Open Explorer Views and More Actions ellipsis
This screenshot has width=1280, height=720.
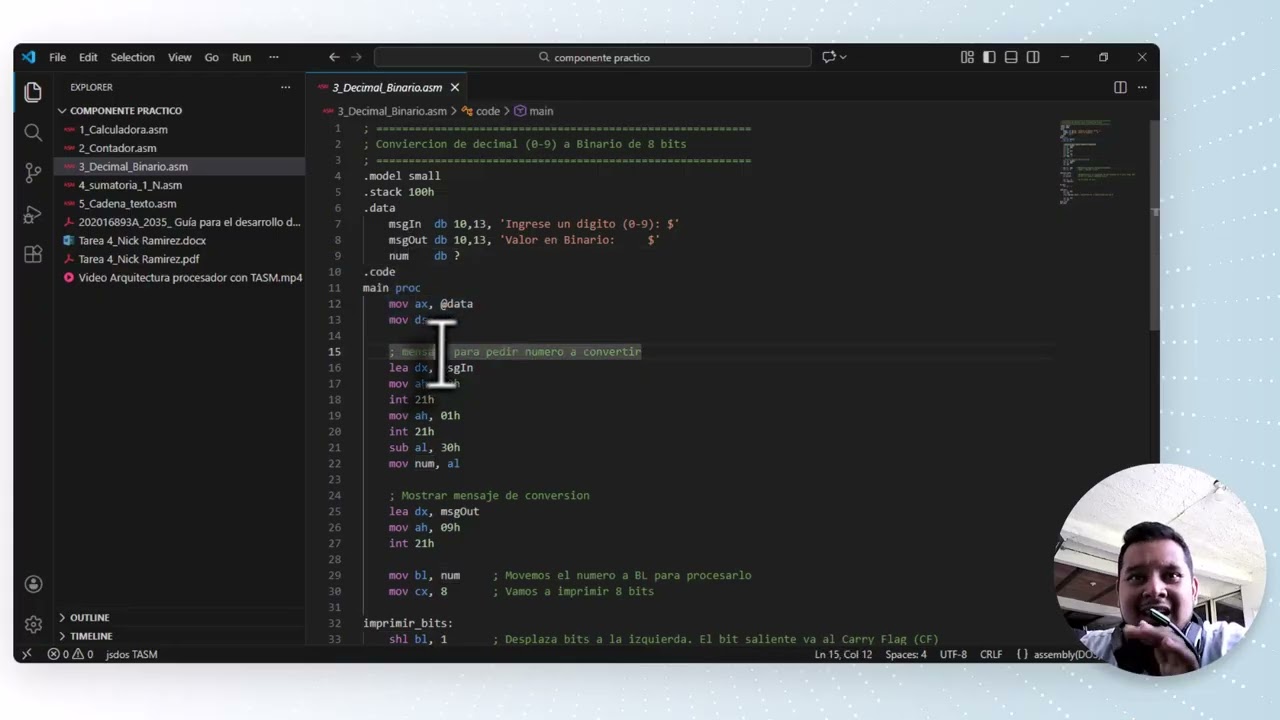point(285,87)
